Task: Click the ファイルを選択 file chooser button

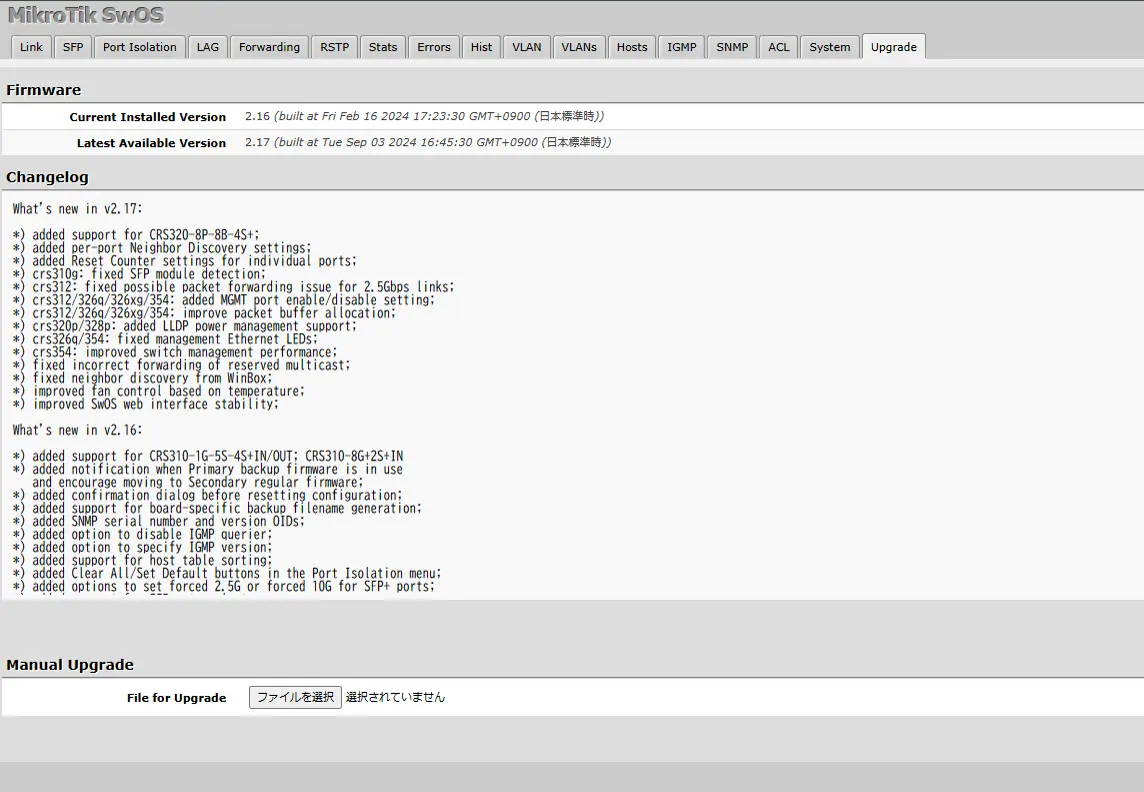Action: click(295, 697)
